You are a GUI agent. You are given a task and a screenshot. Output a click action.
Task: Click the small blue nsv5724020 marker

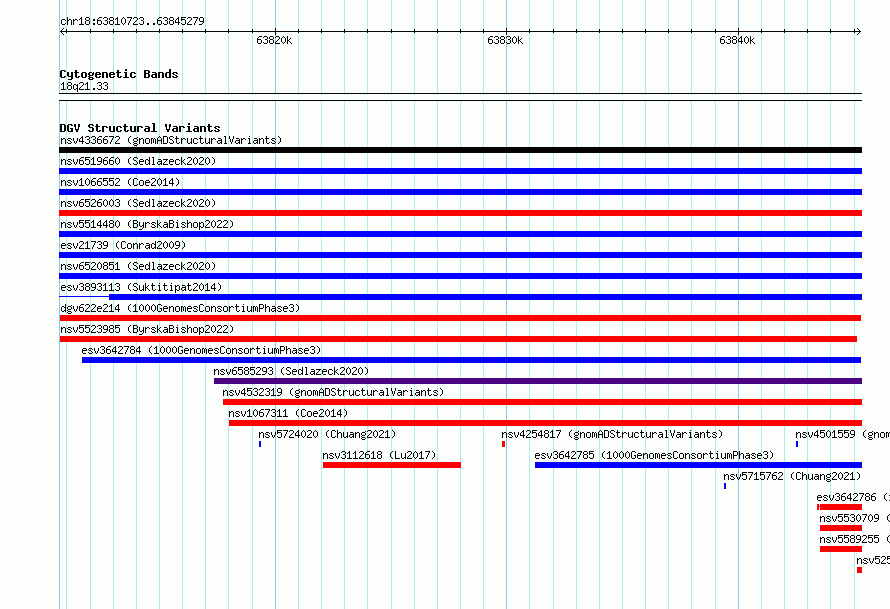[260, 444]
